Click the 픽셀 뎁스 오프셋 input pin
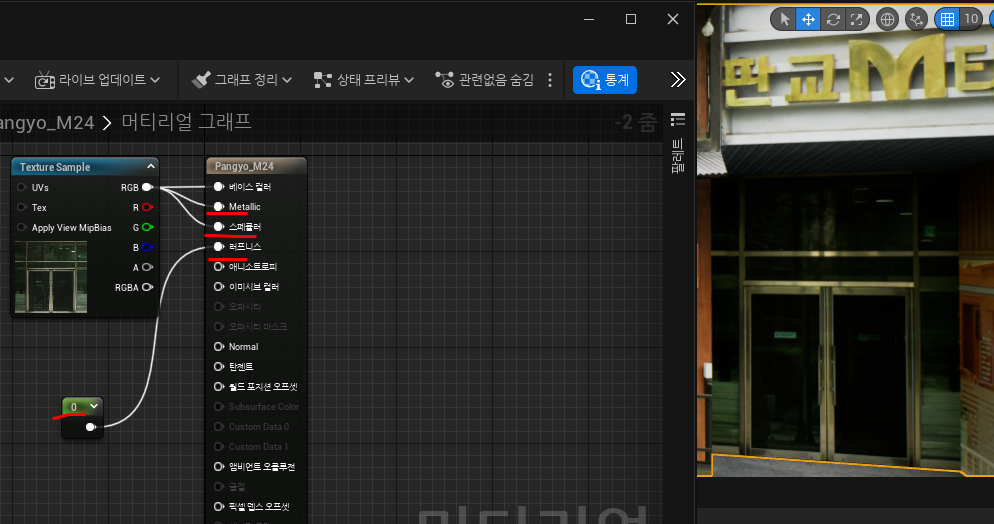The image size is (994, 524). (x=219, y=506)
